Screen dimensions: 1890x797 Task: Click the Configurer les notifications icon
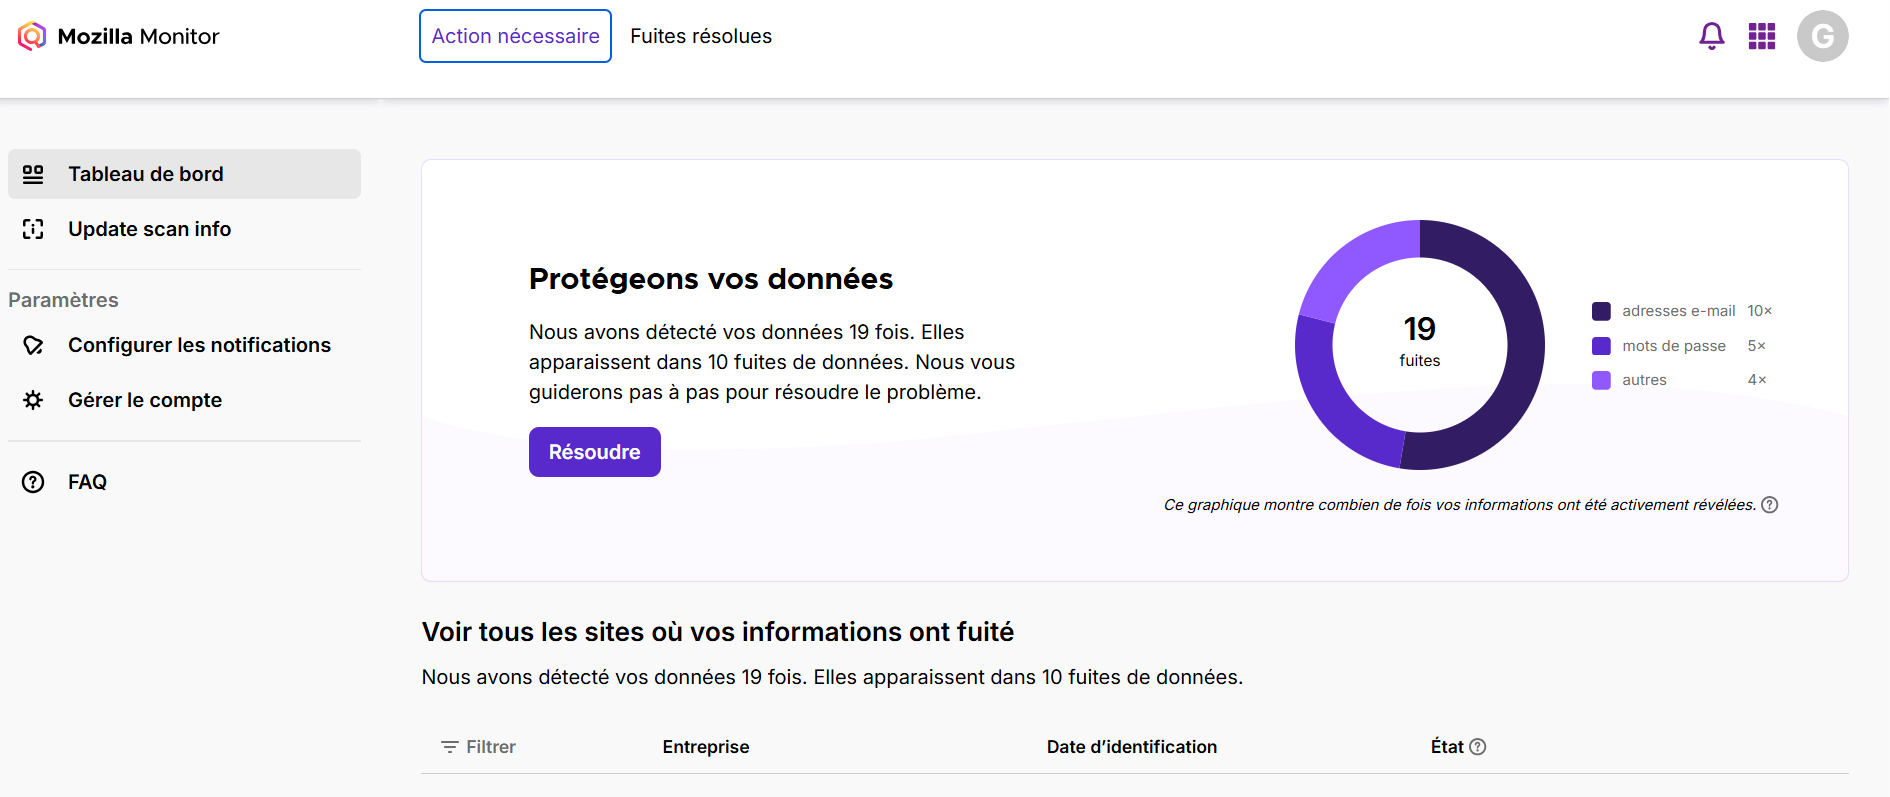(x=33, y=345)
